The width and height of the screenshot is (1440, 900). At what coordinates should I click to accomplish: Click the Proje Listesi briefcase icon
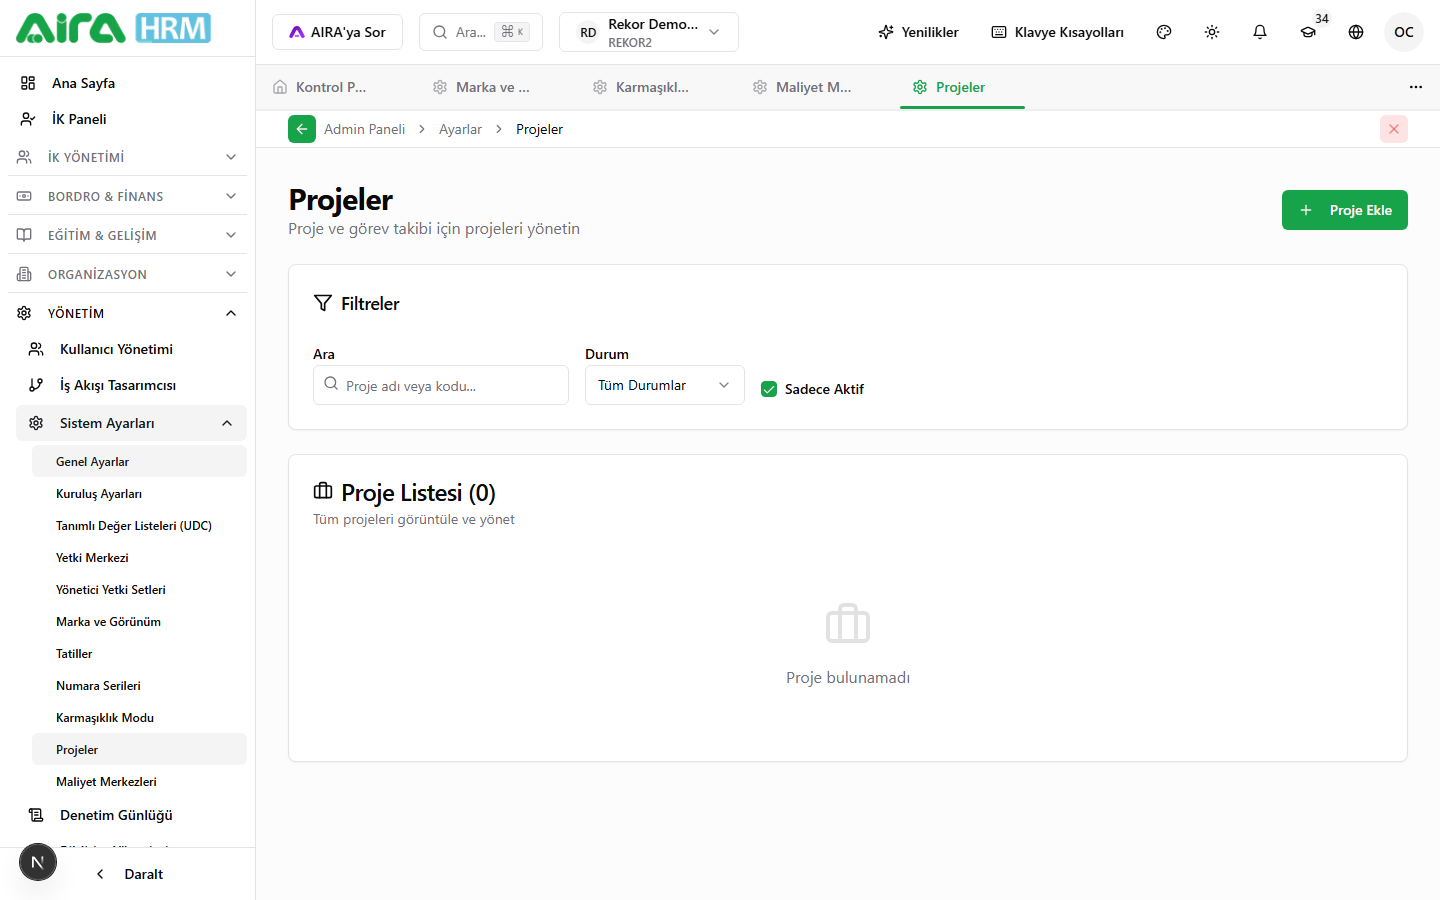tap(323, 491)
